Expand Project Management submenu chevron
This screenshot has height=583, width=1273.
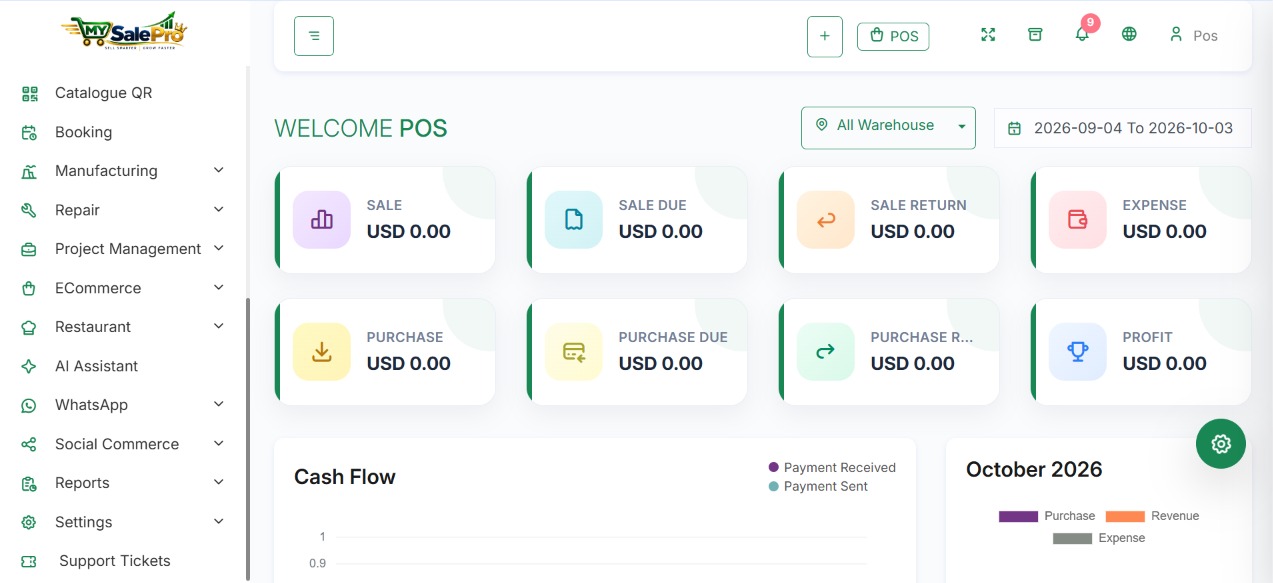coord(219,248)
